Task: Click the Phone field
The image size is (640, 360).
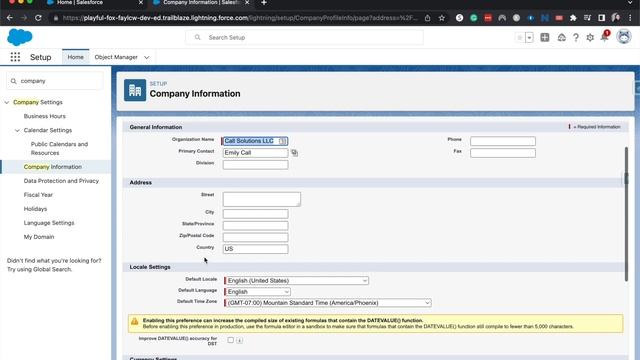Action: click(x=502, y=141)
